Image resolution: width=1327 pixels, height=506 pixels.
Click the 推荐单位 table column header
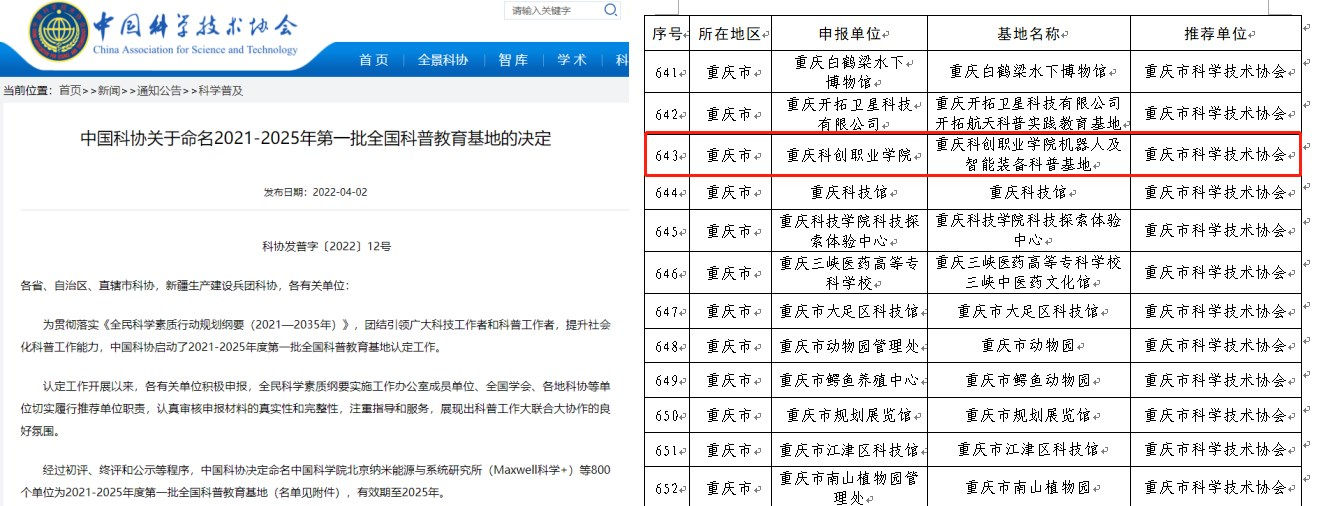(1215, 33)
